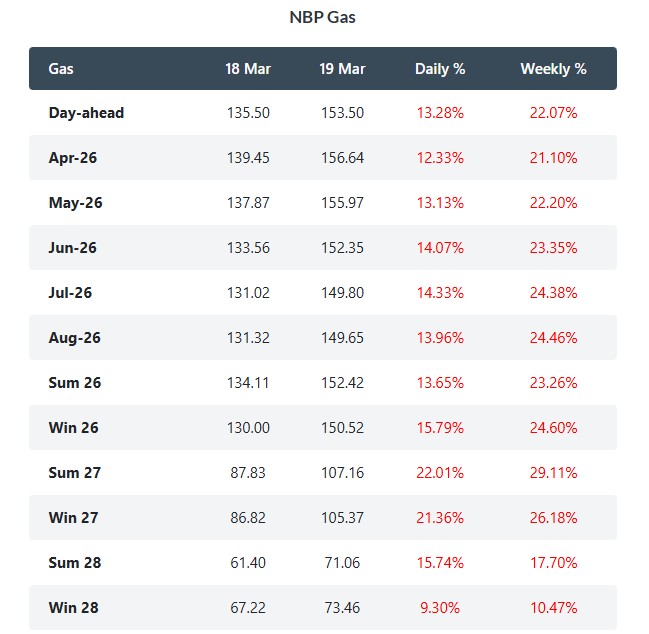
Task: Click the Win 26 18 Mar price 130.00
Action: click(x=248, y=428)
